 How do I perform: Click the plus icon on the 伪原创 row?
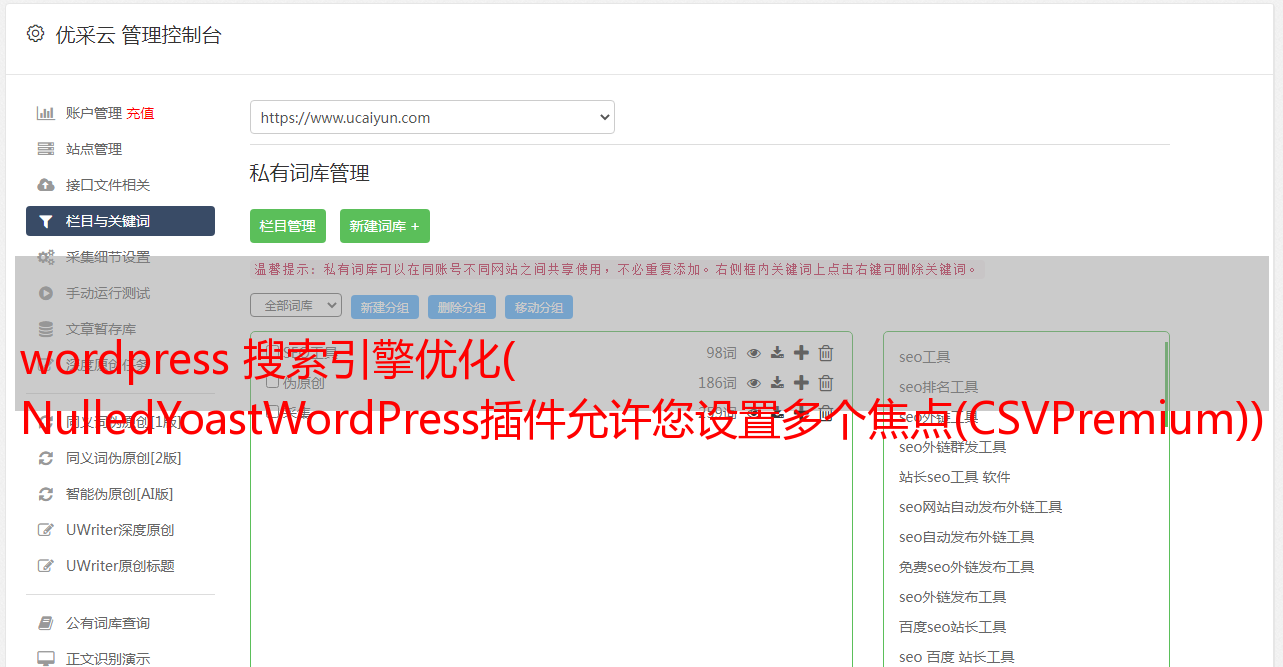point(801,383)
